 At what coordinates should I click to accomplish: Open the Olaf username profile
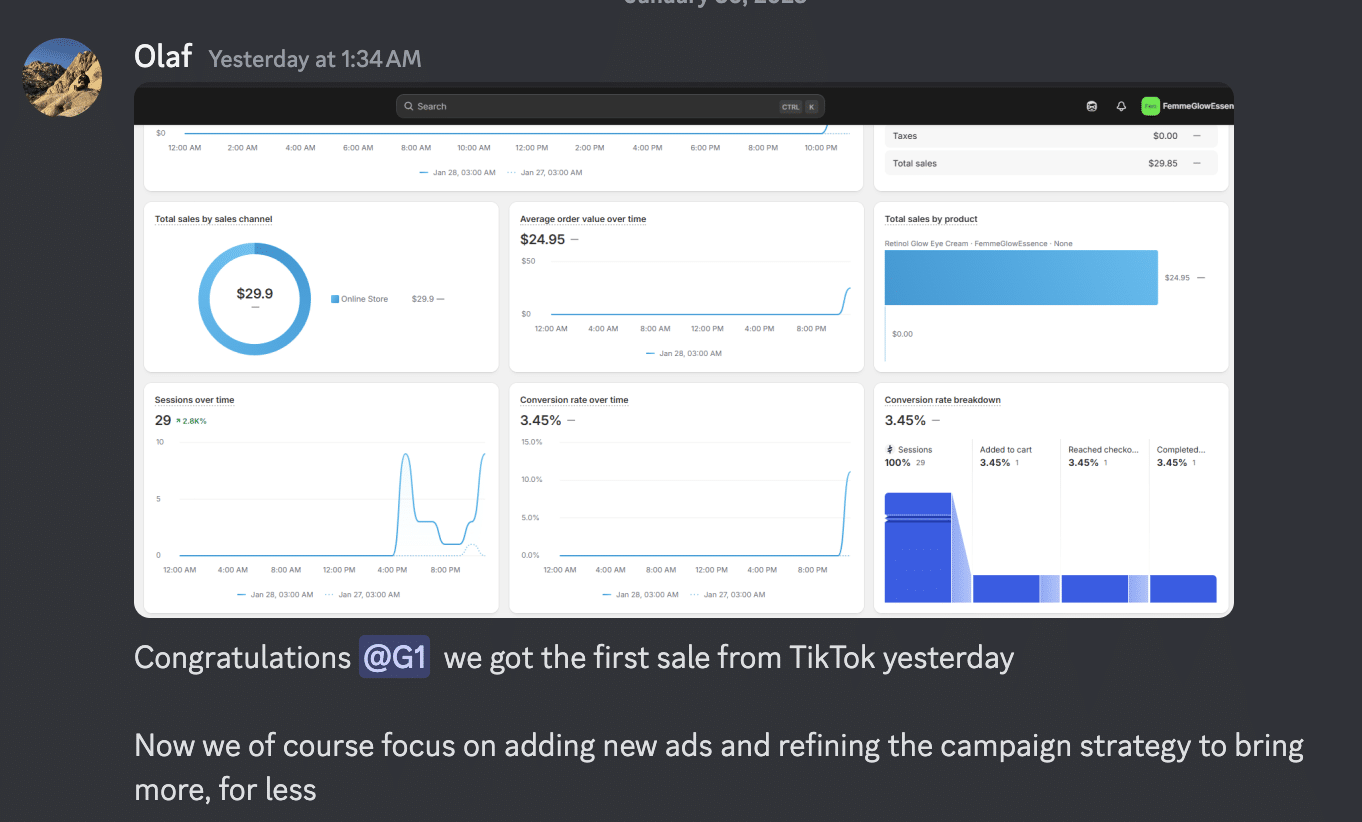coord(163,56)
